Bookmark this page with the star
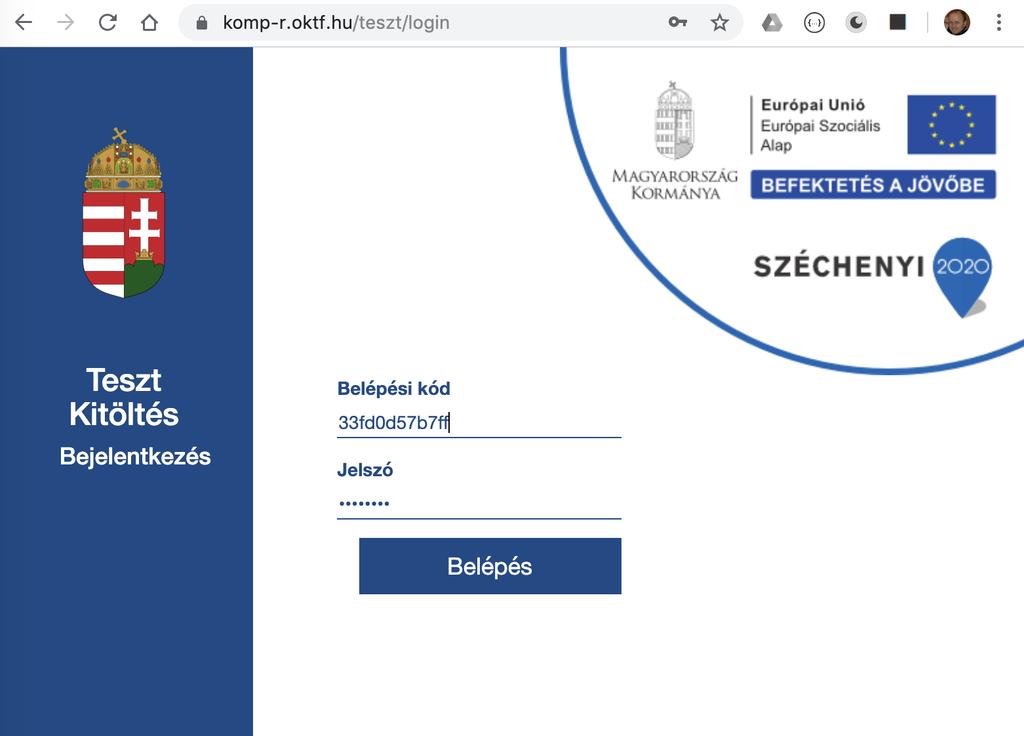 click(720, 23)
